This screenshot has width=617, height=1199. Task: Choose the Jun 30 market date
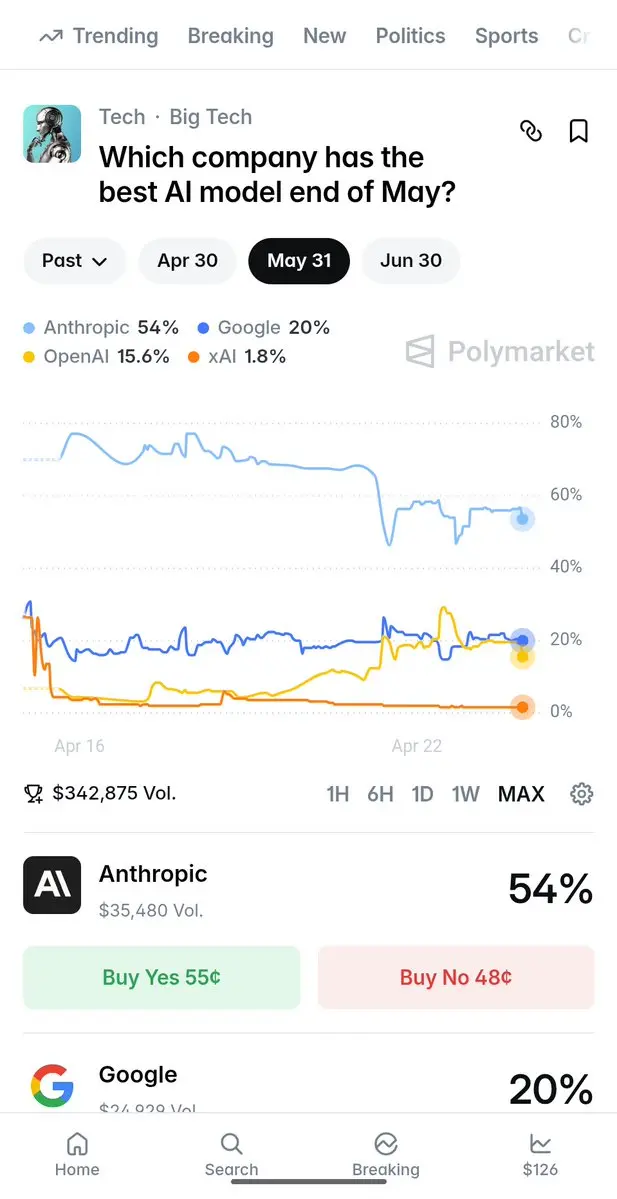410,261
